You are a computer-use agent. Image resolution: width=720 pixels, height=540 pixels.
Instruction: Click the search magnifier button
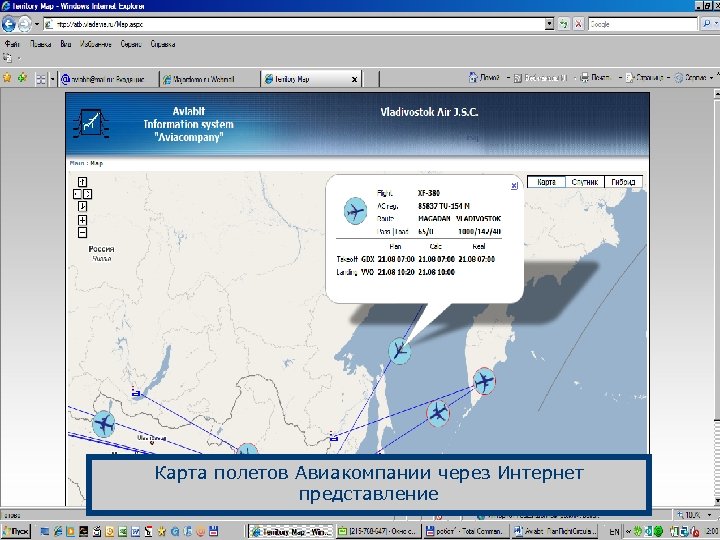coord(707,24)
